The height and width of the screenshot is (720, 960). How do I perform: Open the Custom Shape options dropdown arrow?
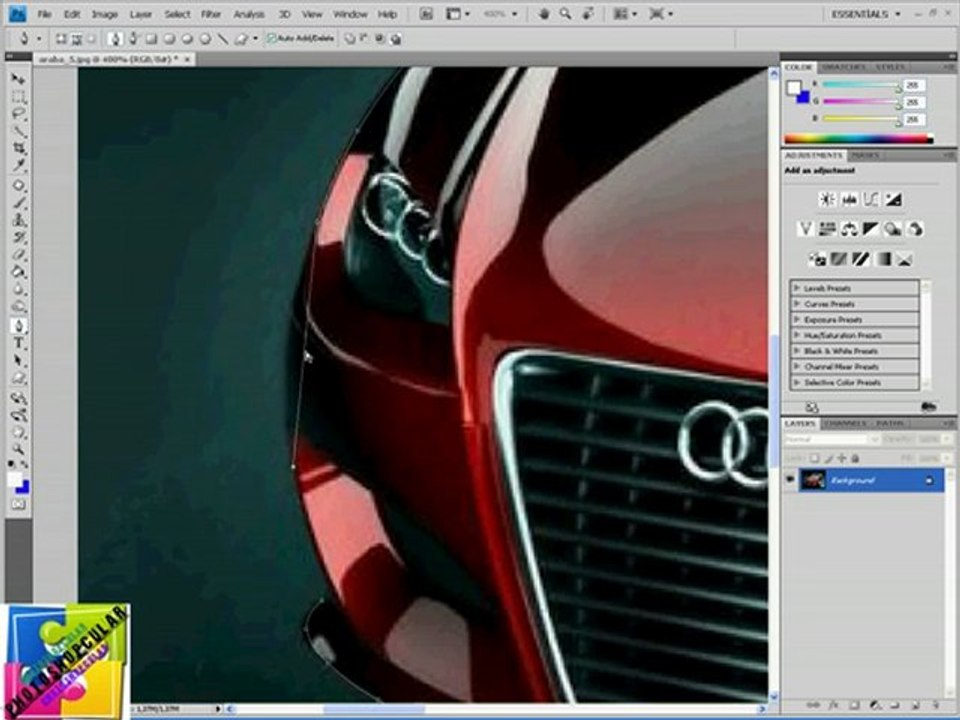pyautogui.click(x=255, y=39)
